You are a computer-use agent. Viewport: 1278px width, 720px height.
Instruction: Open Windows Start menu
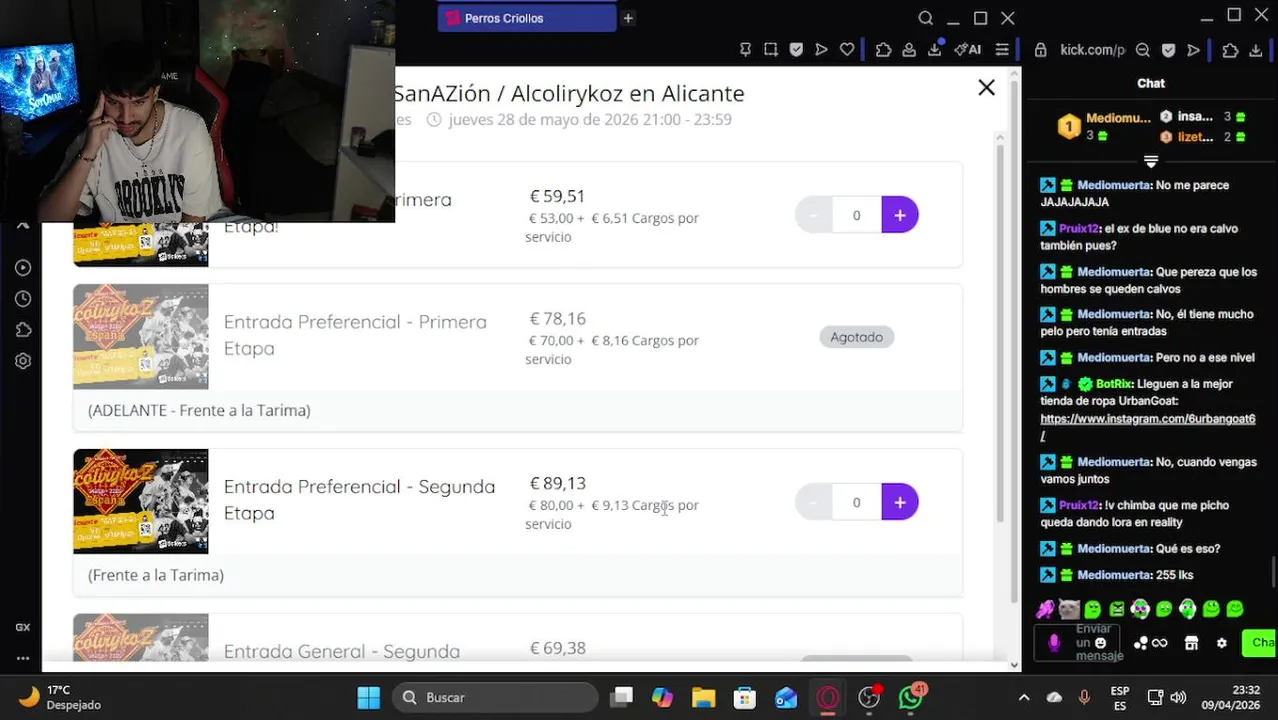pyautogui.click(x=368, y=697)
